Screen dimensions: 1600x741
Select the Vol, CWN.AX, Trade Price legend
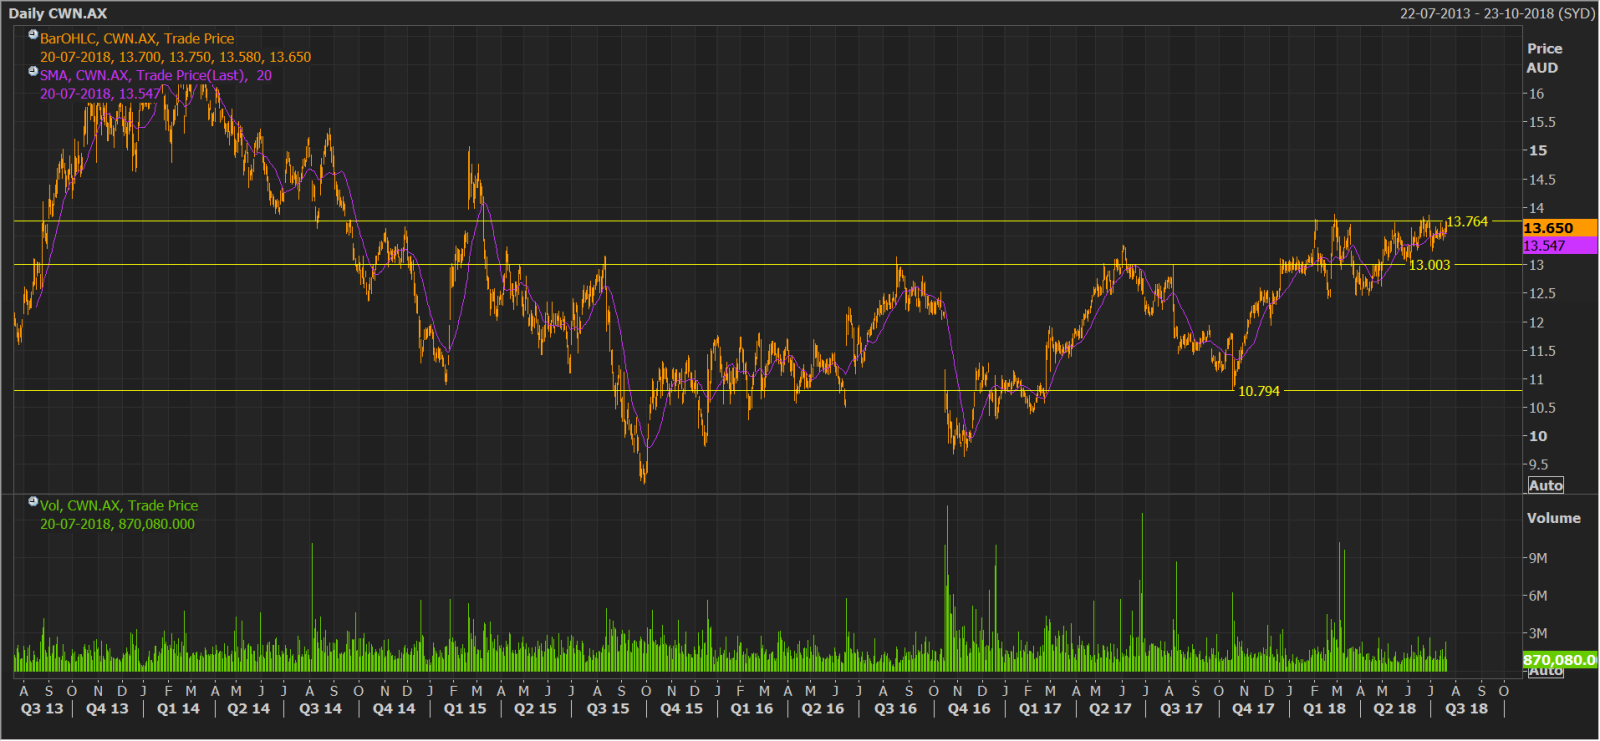click(x=119, y=506)
